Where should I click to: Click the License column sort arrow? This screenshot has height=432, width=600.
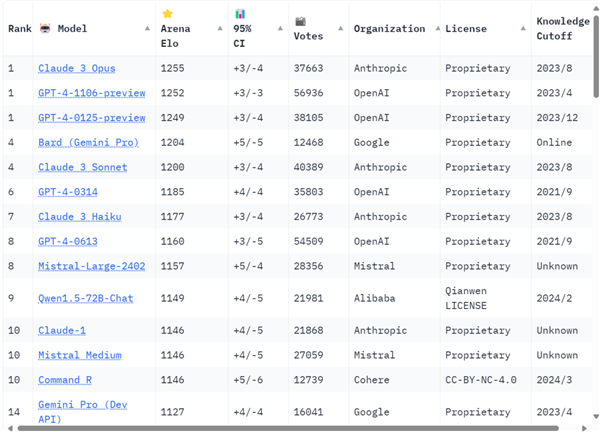[525, 29]
